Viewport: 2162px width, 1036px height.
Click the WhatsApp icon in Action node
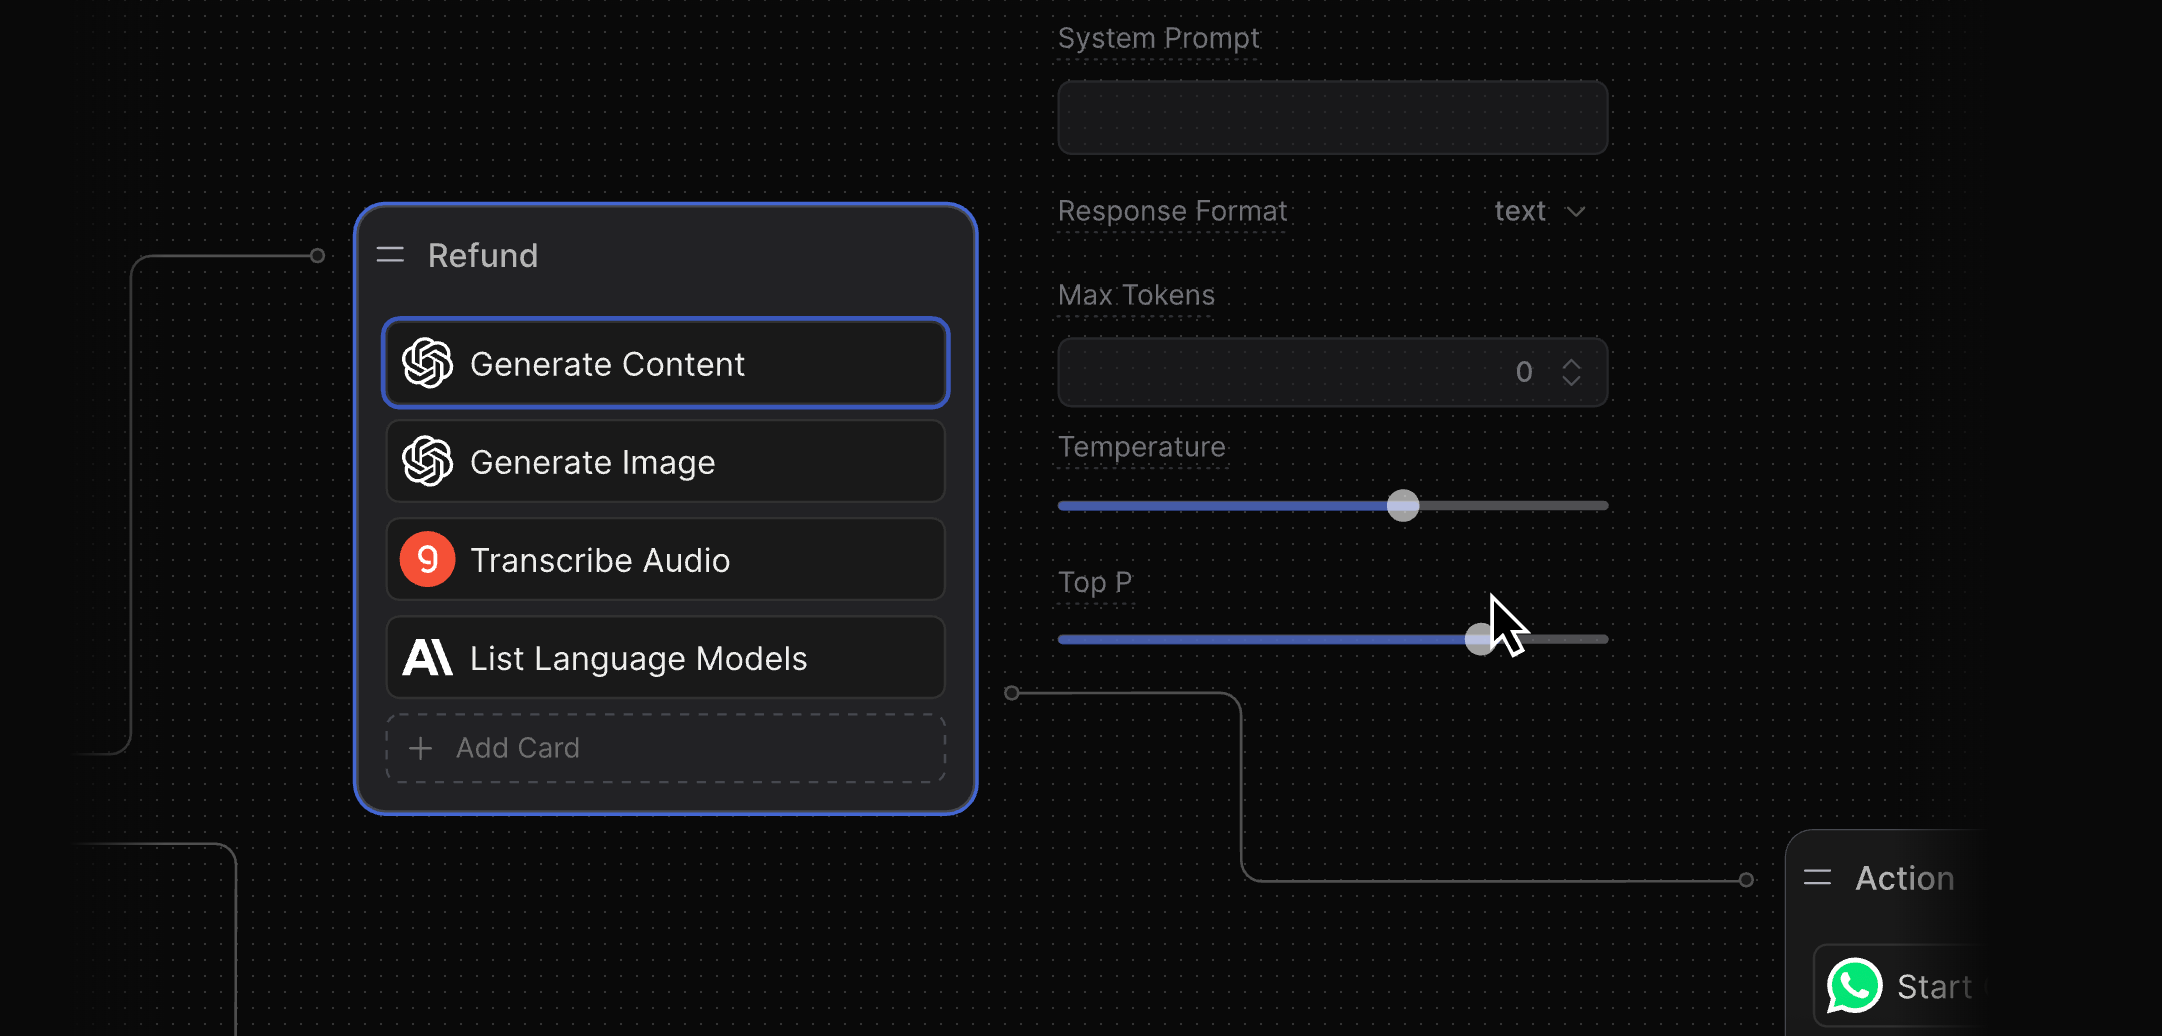tap(1854, 986)
